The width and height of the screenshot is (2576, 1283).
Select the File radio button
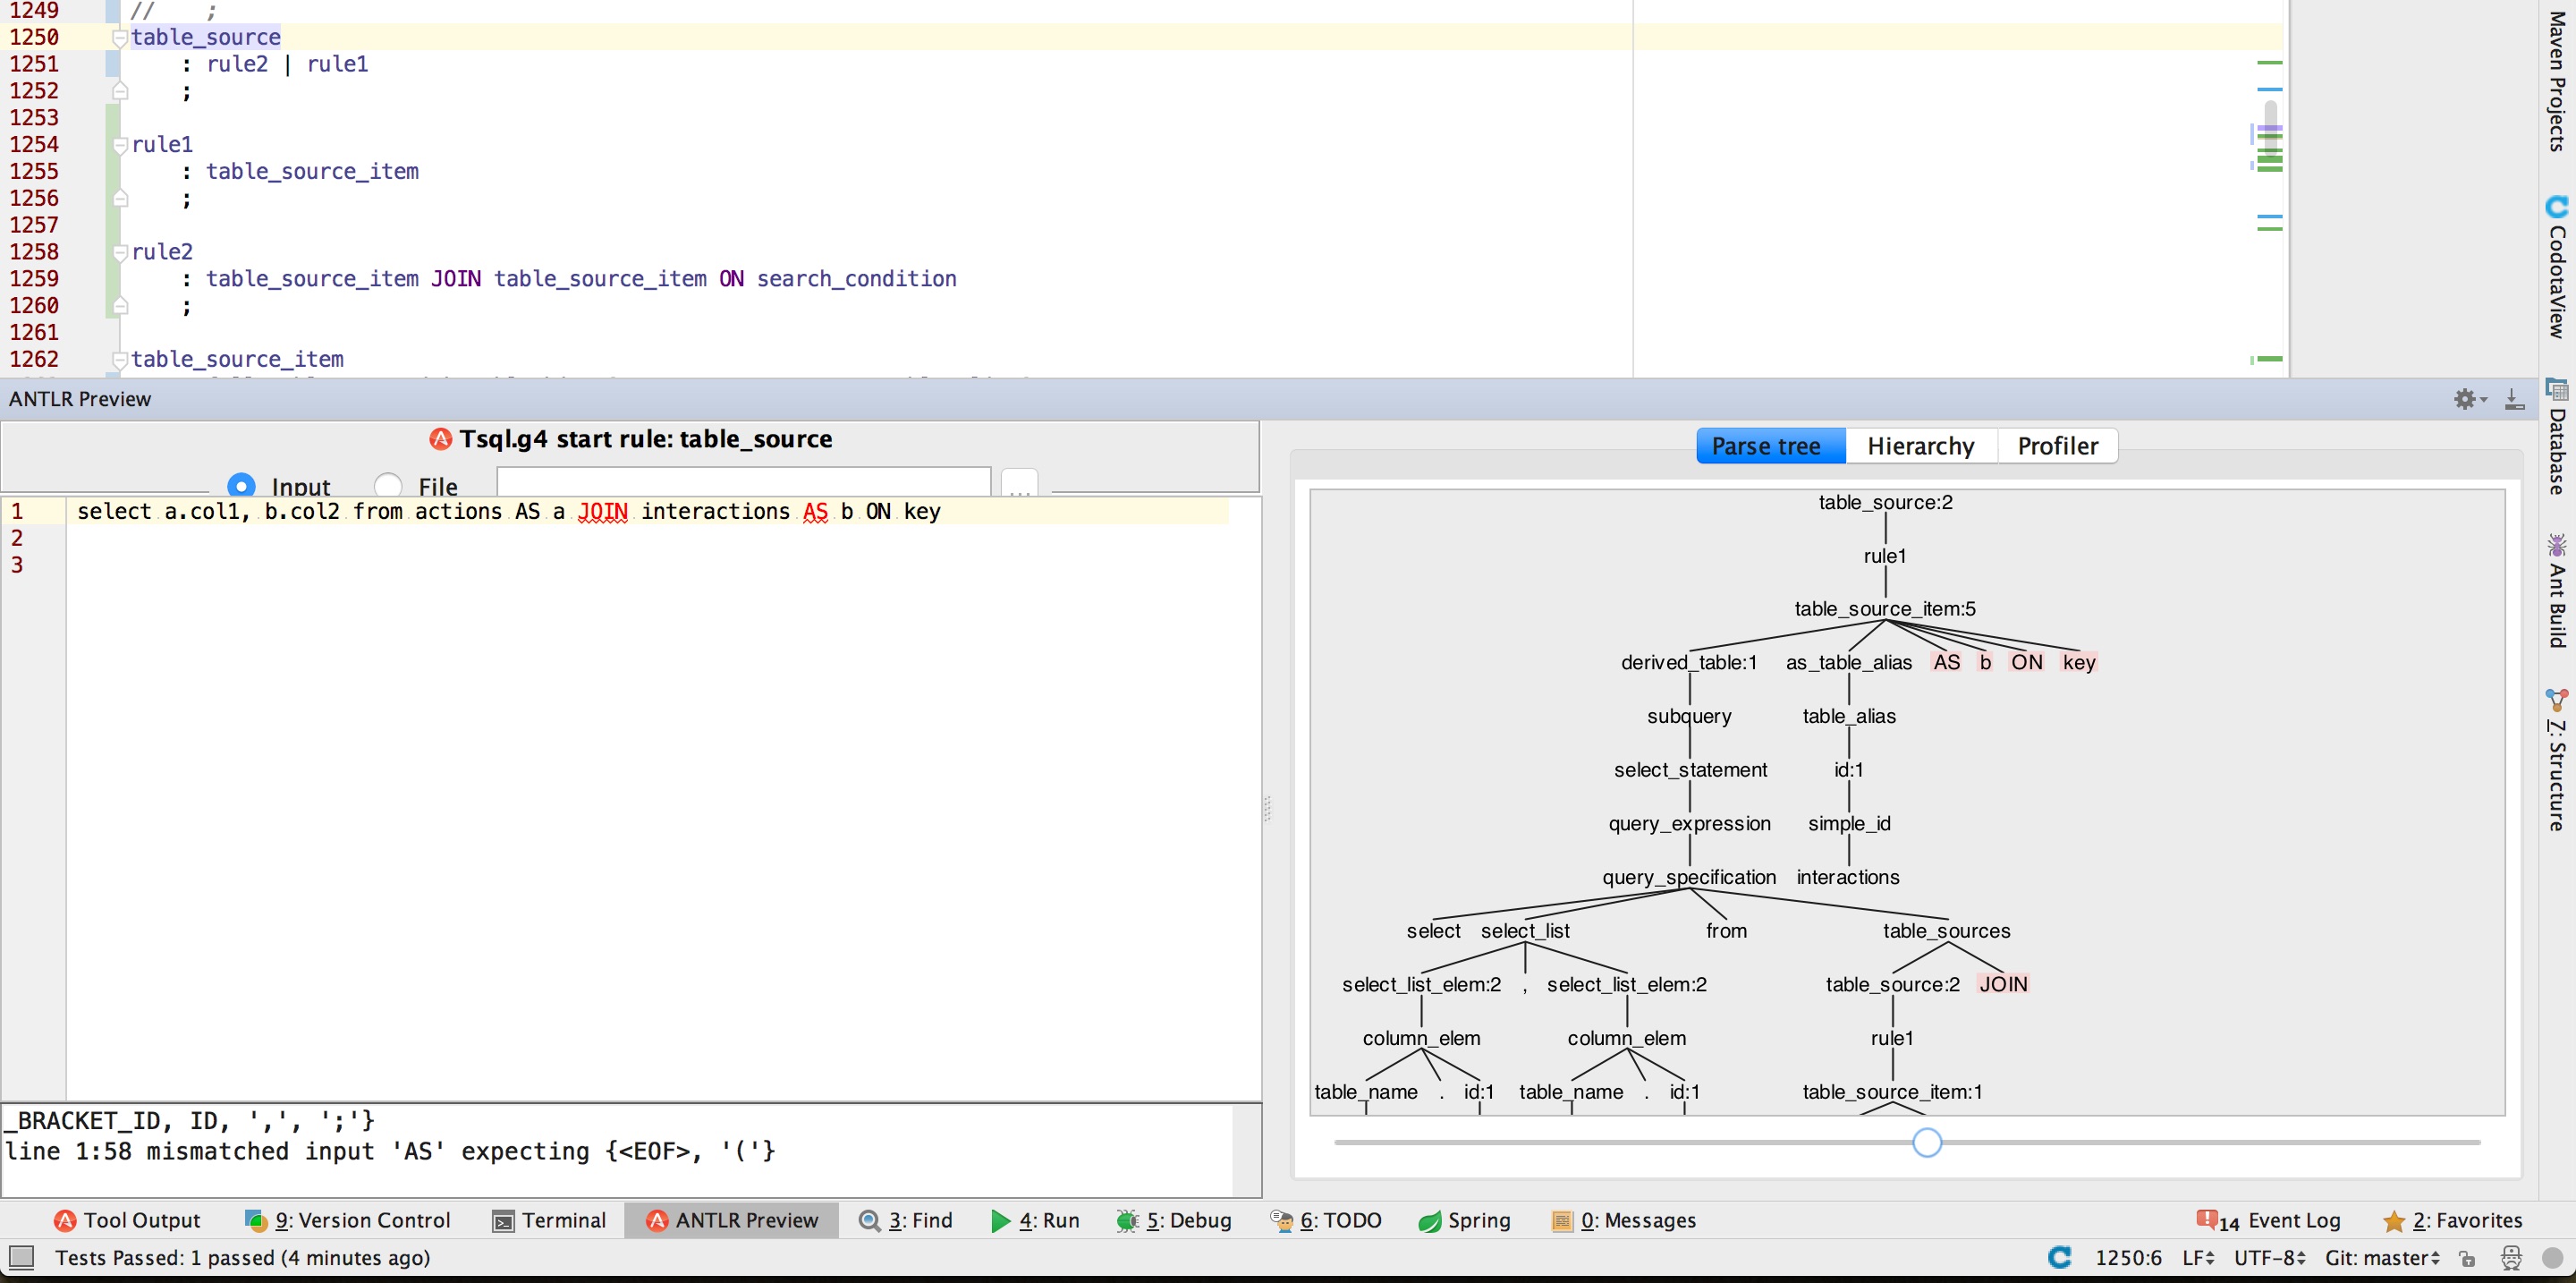pyautogui.click(x=389, y=484)
